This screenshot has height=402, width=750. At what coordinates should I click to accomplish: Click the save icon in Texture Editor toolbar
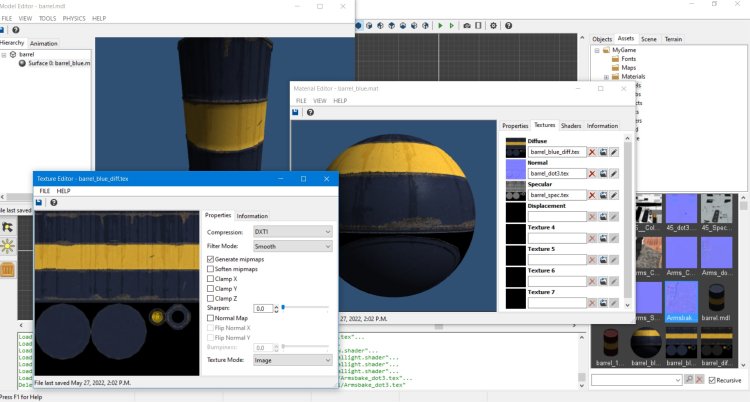pyautogui.click(x=41, y=202)
